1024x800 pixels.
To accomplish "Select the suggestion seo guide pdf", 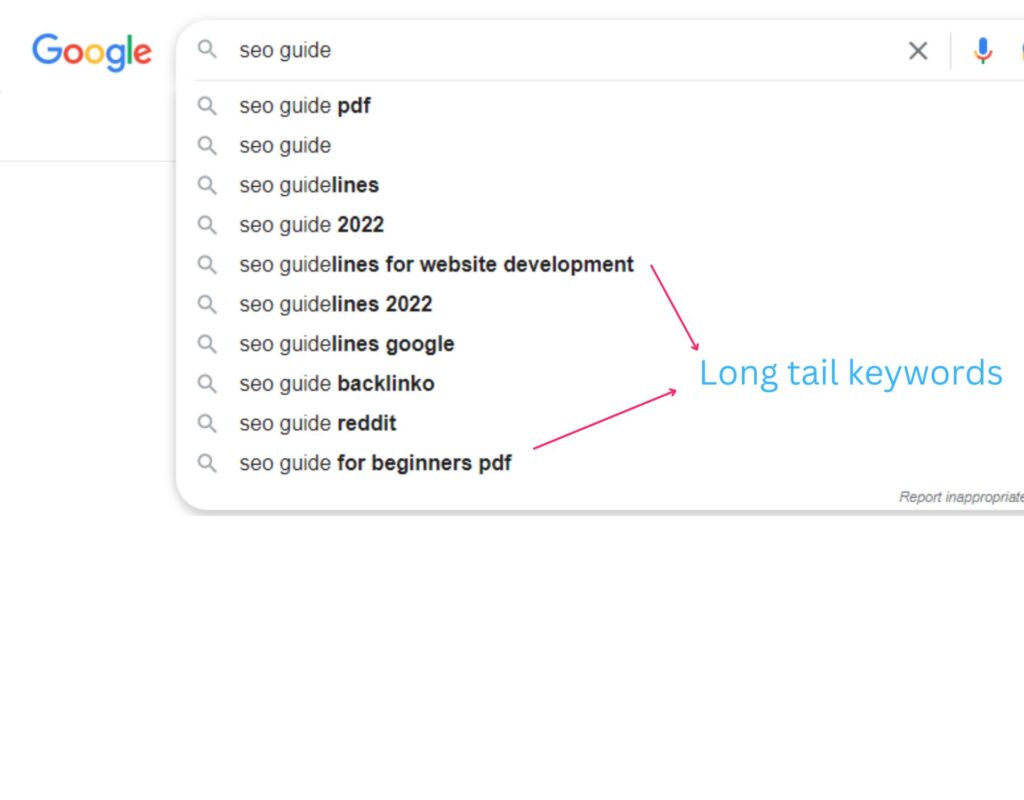I will 304,105.
